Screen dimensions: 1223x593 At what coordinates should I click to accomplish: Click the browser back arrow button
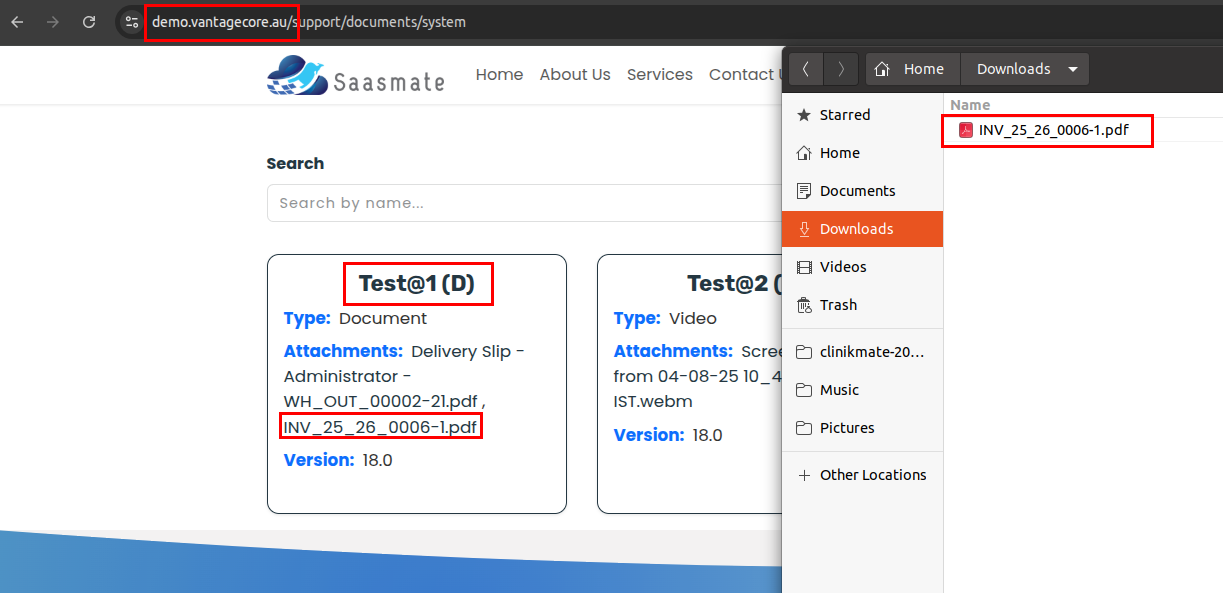[x=17, y=21]
